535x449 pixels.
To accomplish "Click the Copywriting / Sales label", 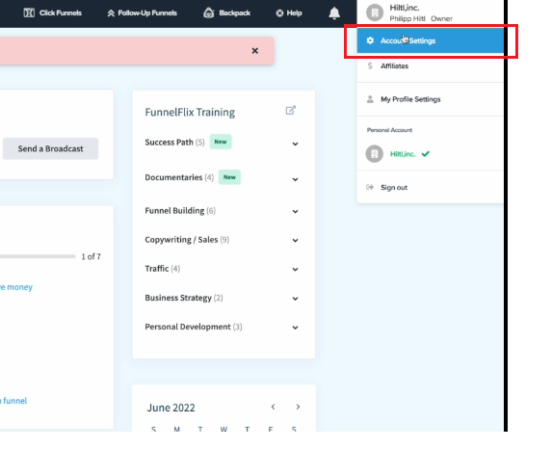I will [x=182, y=240].
